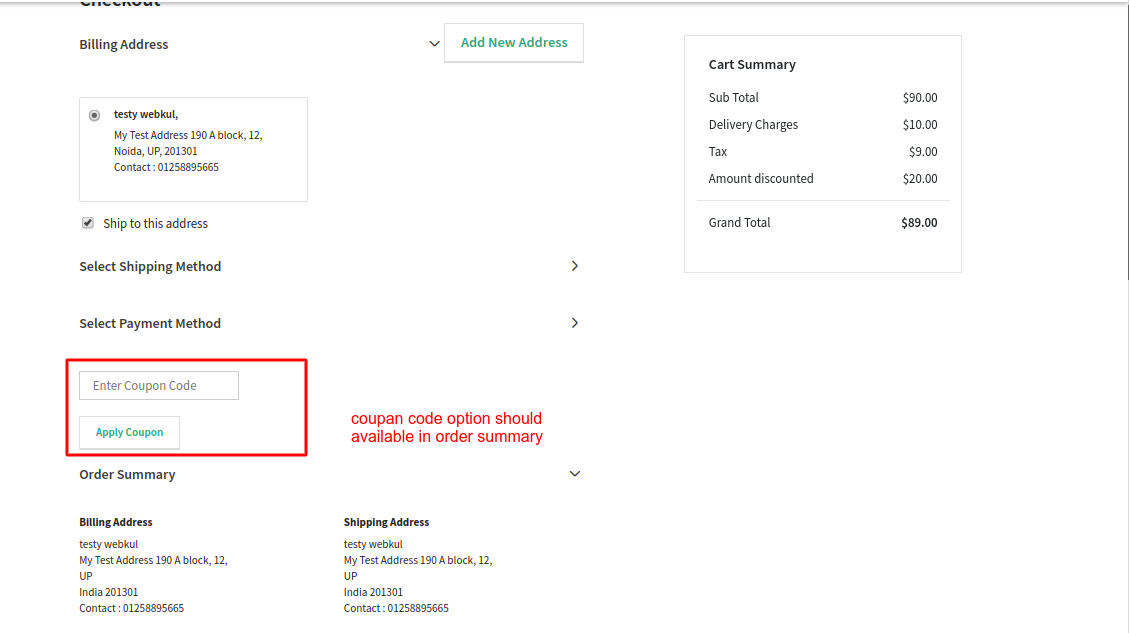Select the Delivery Charges label
Viewport: 1129px width, 633px height.
coord(753,124)
